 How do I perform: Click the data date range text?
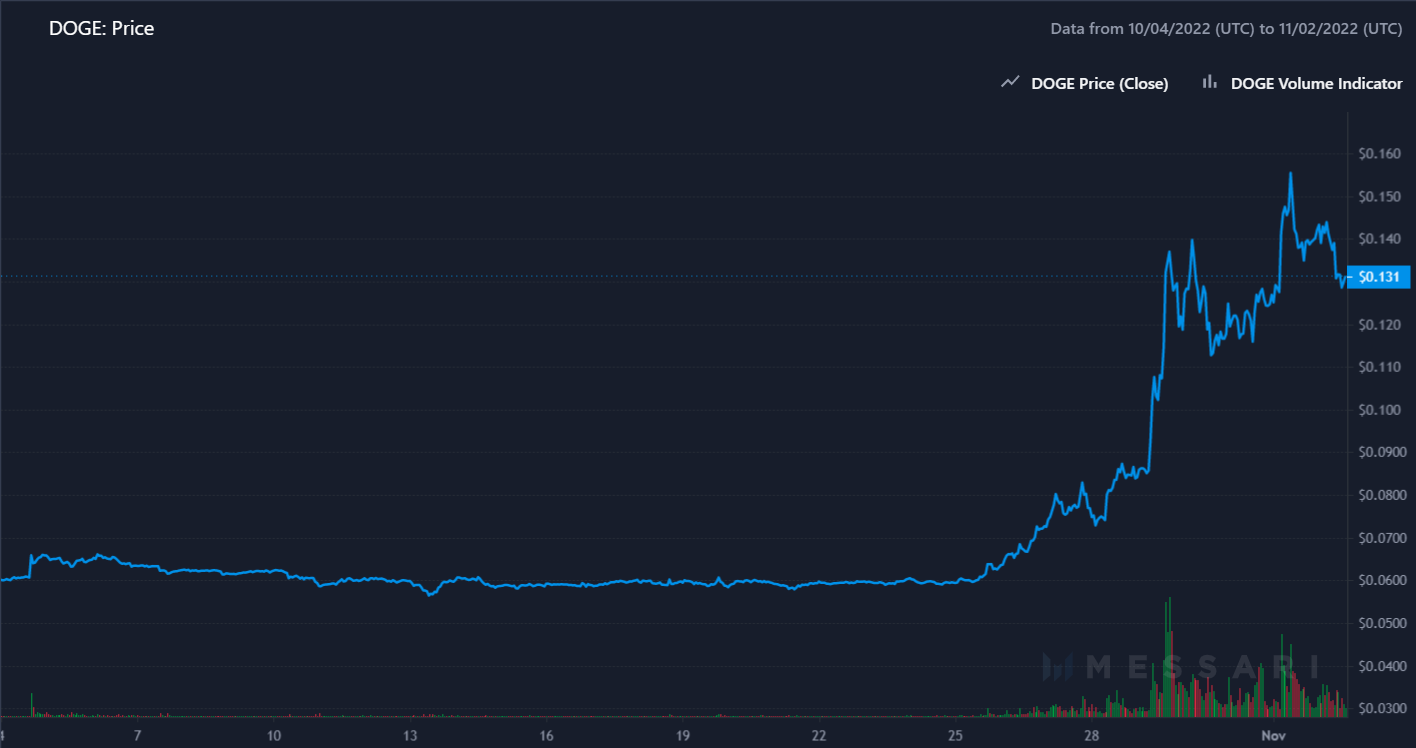1225,29
